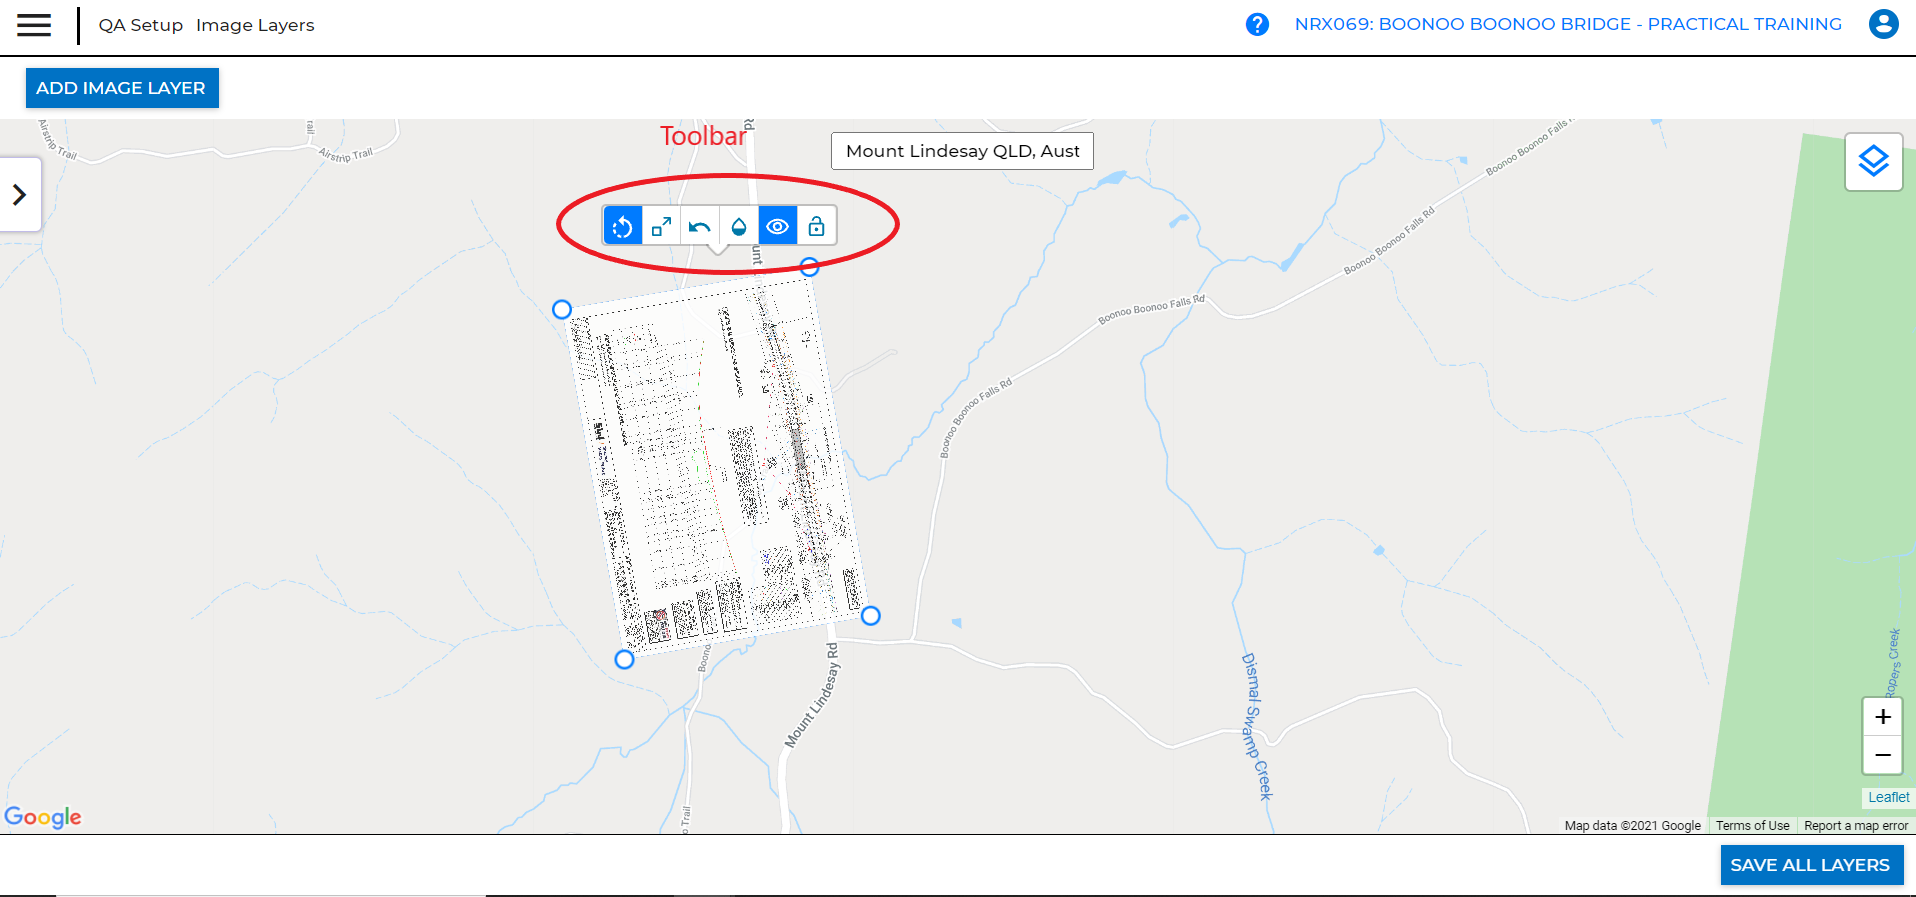Open the user account profile icon
Viewport: 1916px width, 897px height.
(x=1883, y=24)
